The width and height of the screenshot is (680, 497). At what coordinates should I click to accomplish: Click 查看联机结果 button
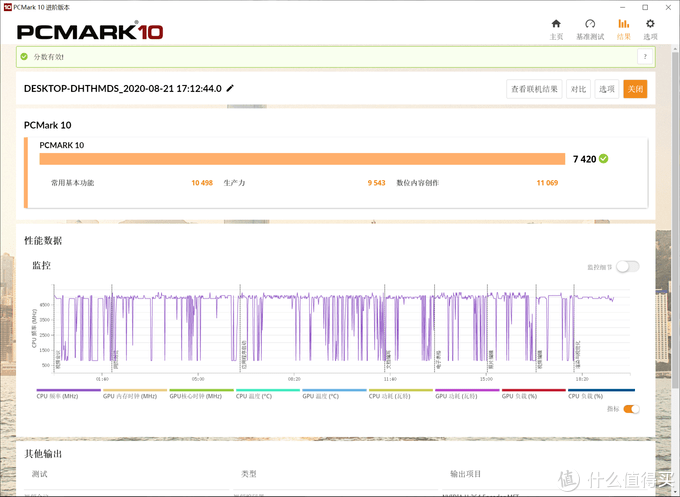(x=534, y=89)
